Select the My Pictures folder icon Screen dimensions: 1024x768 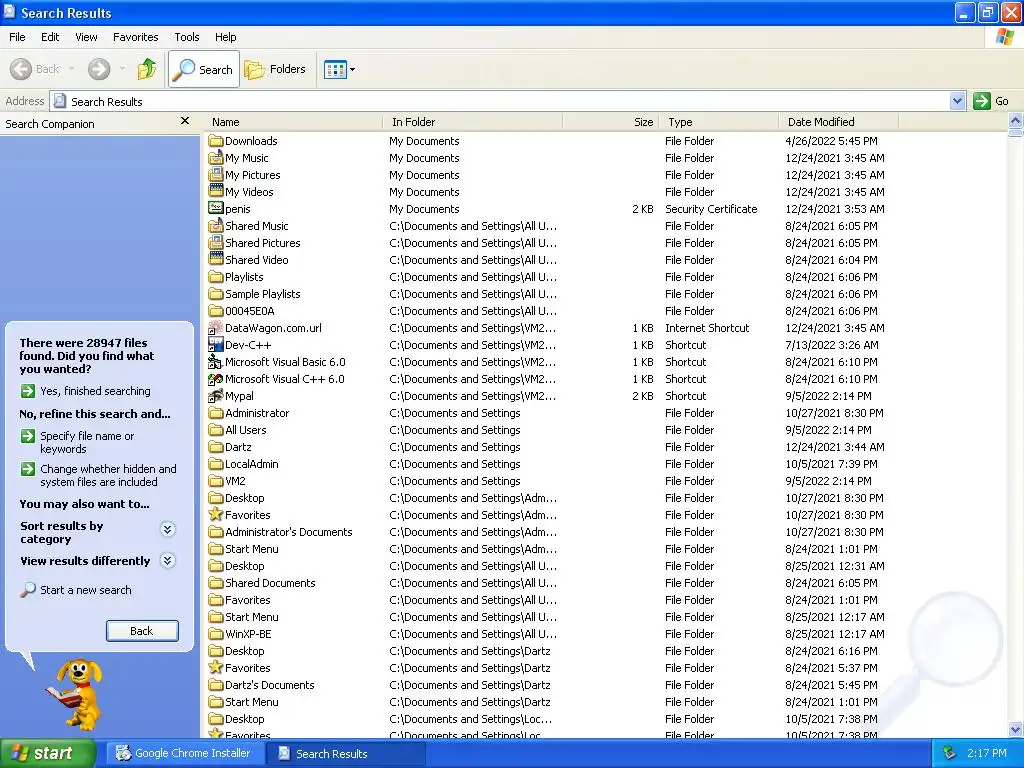216,174
